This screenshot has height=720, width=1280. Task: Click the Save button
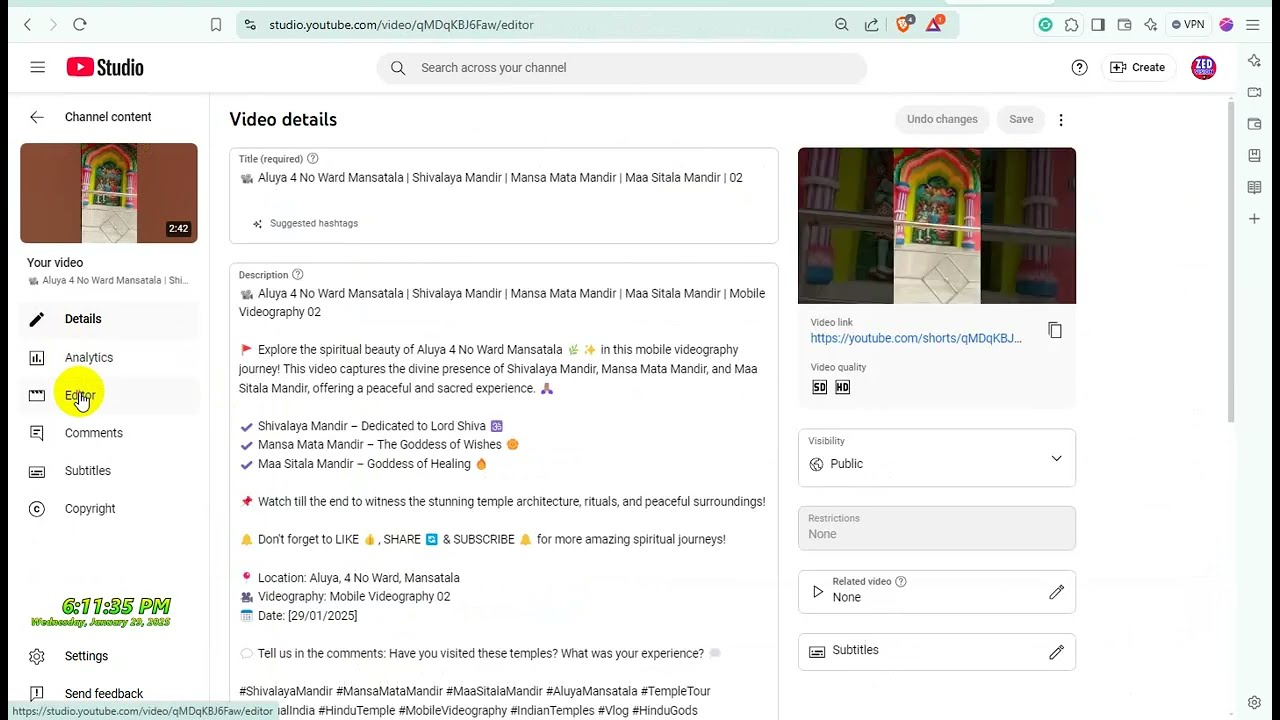point(1021,119)
